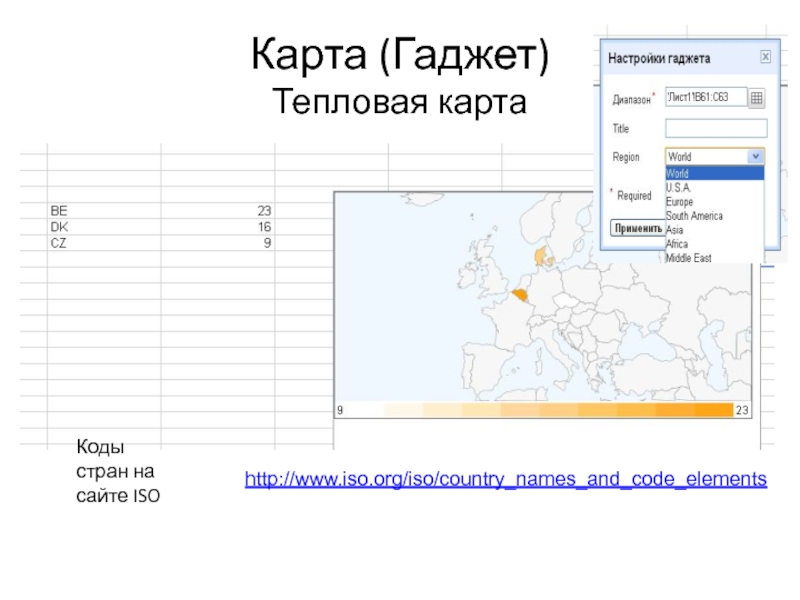800x600 pixels.
Task: Click the Title text field
Action: 715,128
